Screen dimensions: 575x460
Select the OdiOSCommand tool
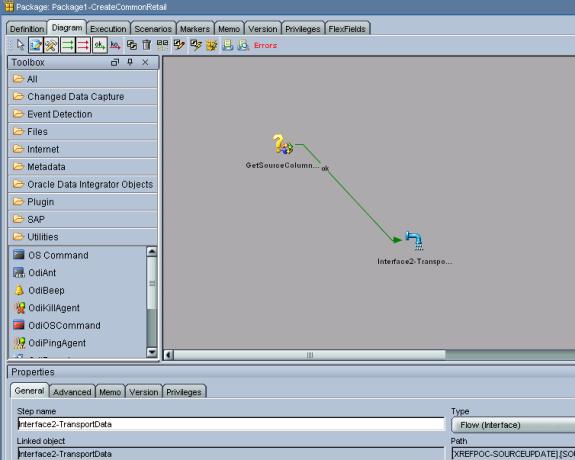(57, 325)
